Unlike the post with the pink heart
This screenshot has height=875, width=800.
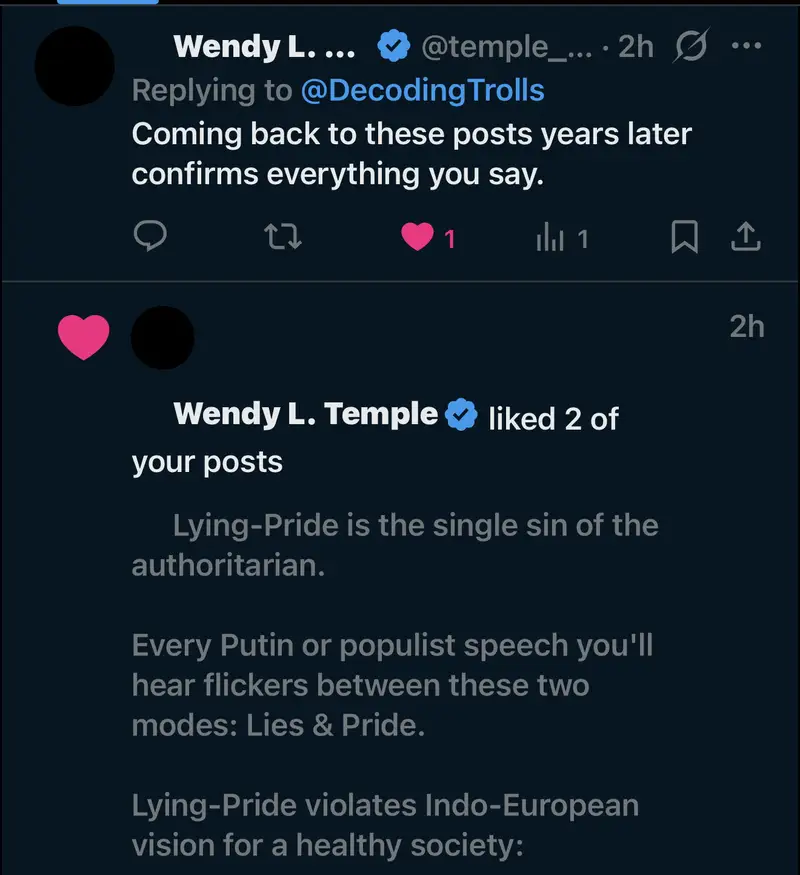coord(418,237)
